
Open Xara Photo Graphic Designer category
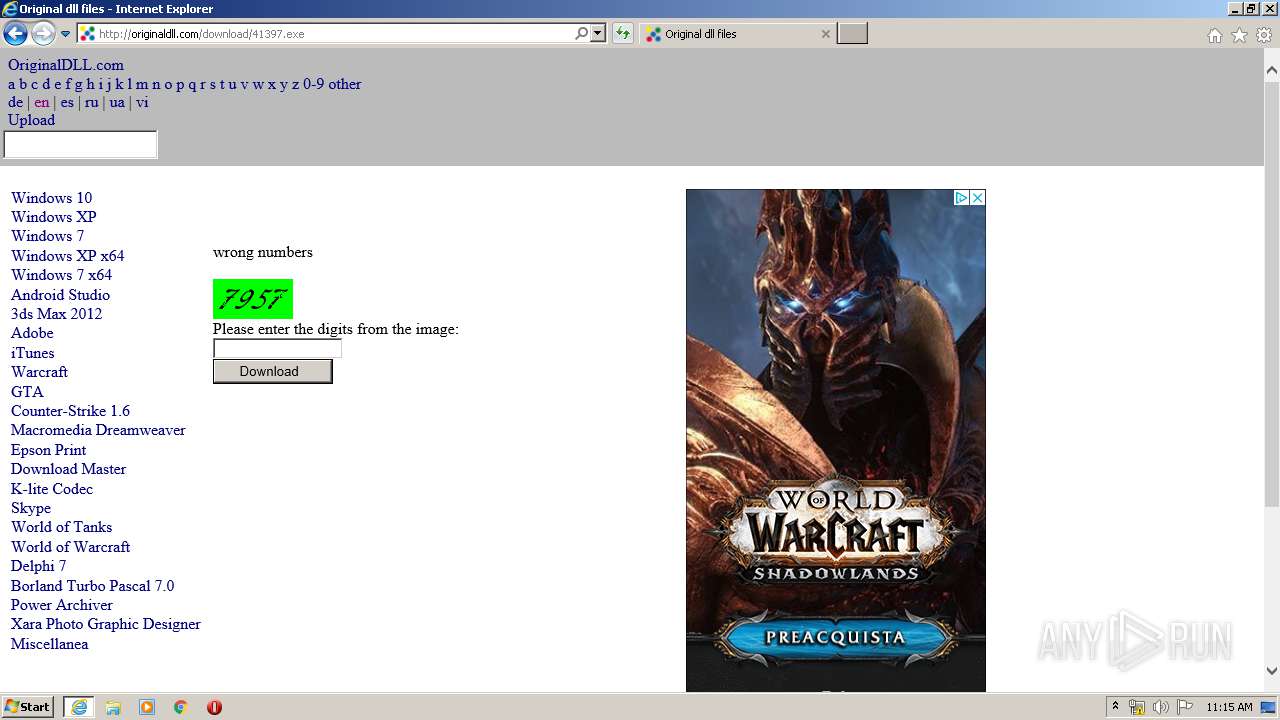[x=106, y=624]
